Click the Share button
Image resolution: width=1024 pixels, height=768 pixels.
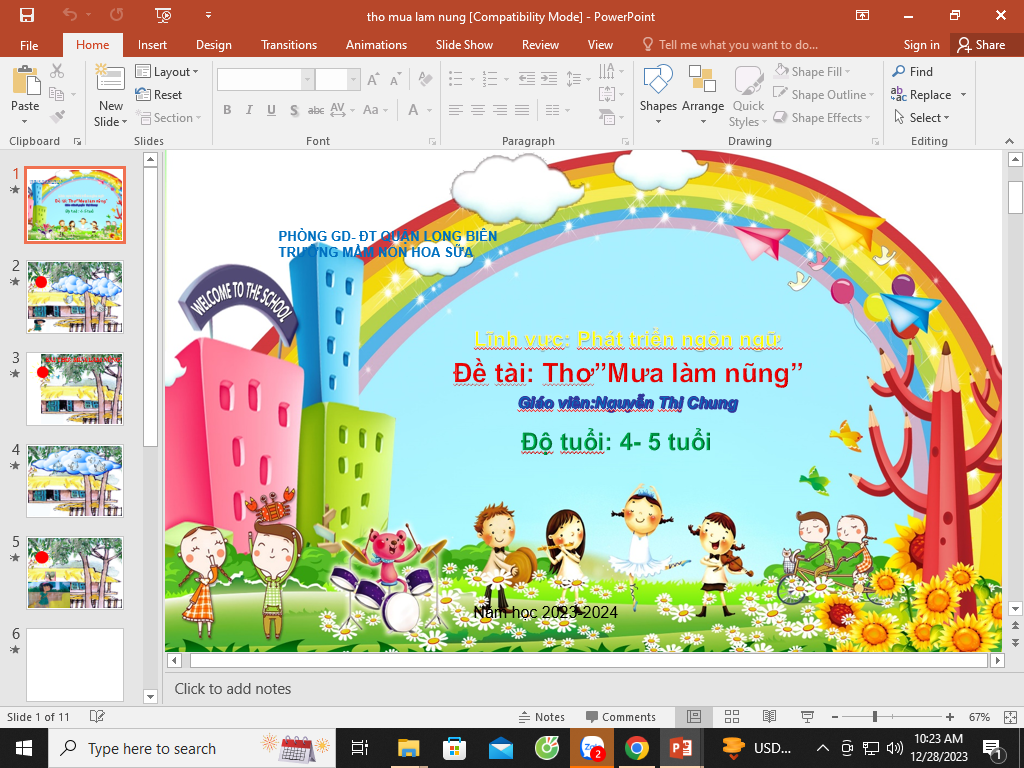pos(980,45)
